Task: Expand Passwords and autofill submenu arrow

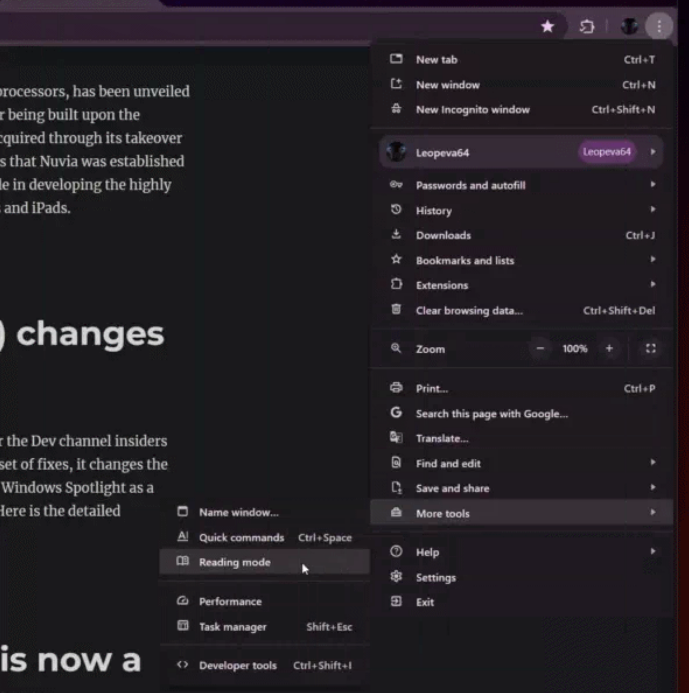Action: (x=653, y=184)
